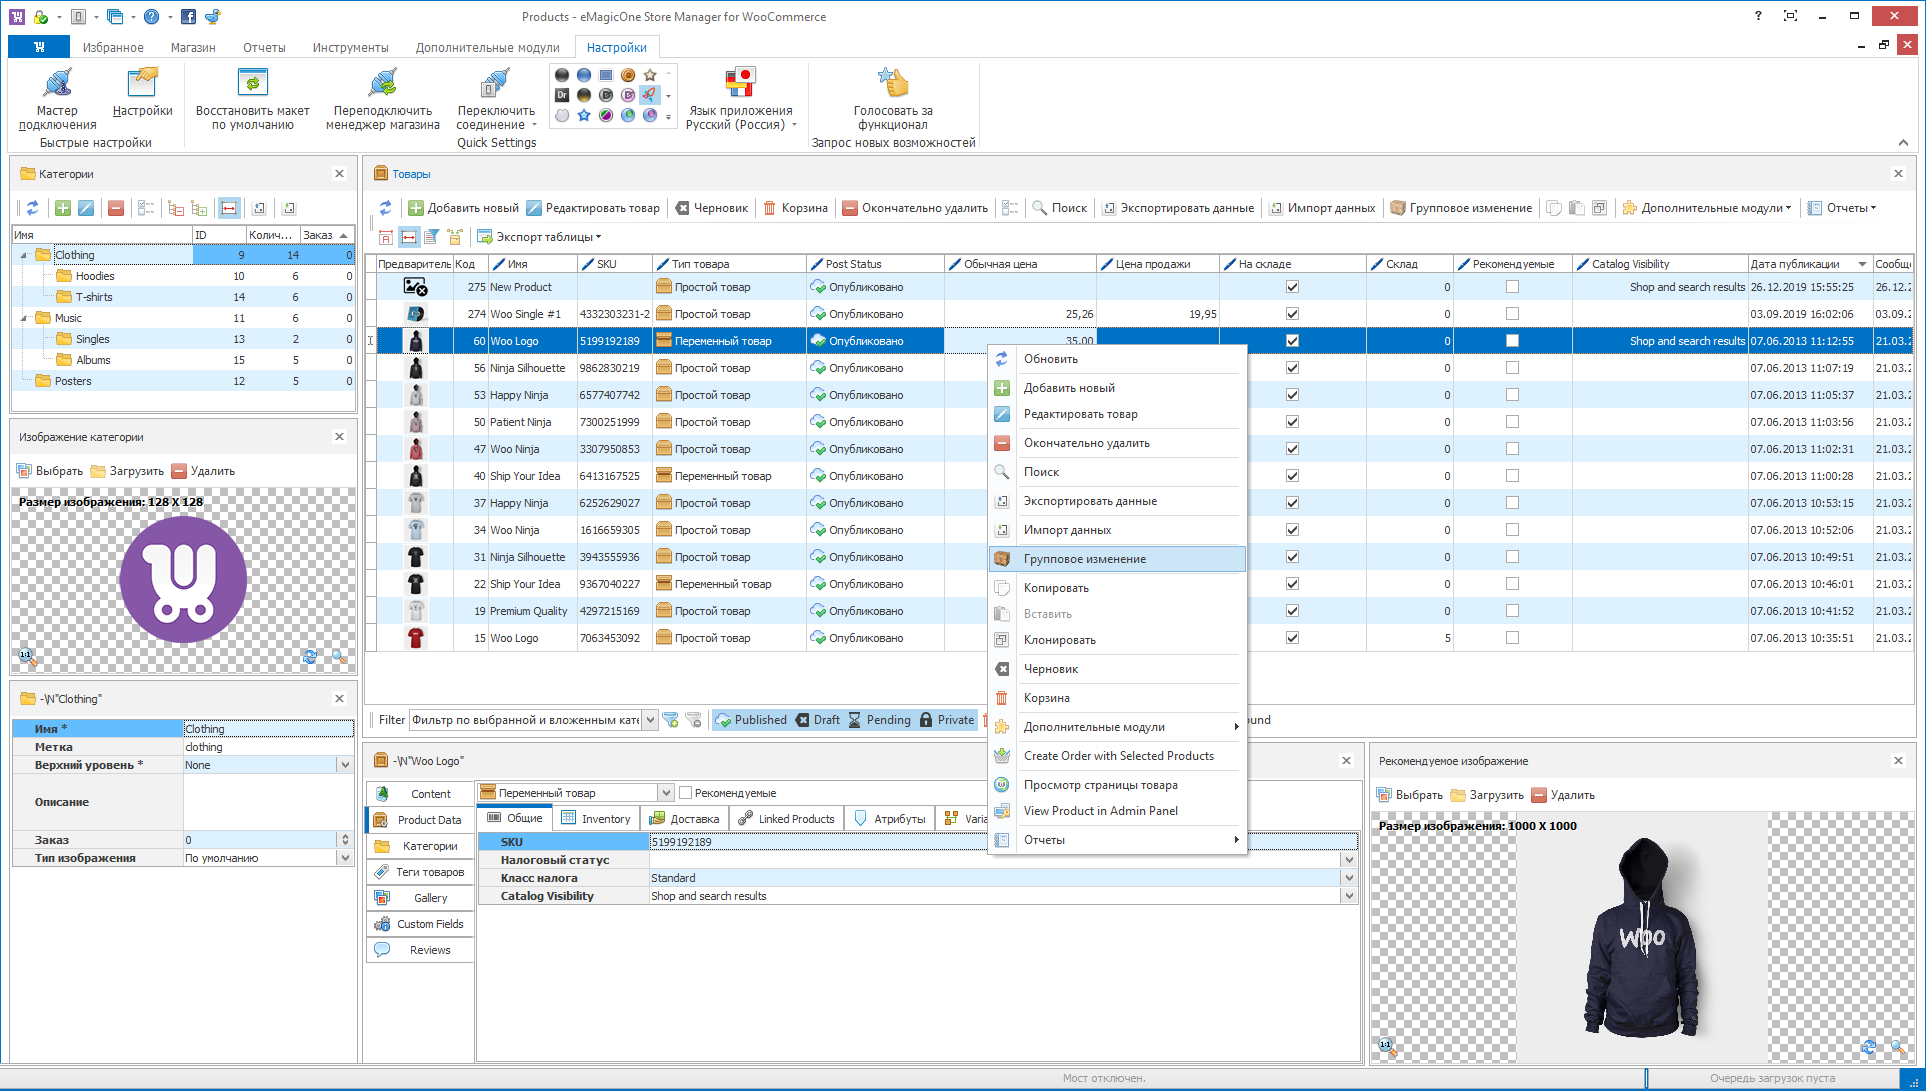1926x1091 pixels.
Task: Open Custom Fields section
Action: tap(419, 924)
